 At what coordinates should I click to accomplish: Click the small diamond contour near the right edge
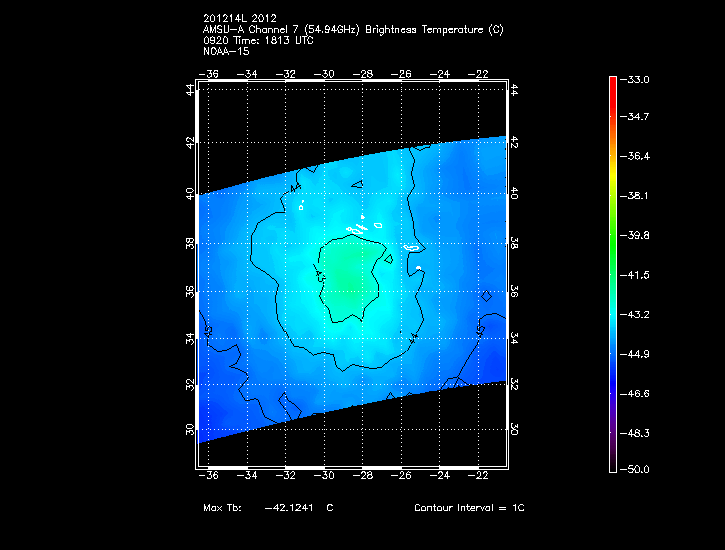click(486, 296)
